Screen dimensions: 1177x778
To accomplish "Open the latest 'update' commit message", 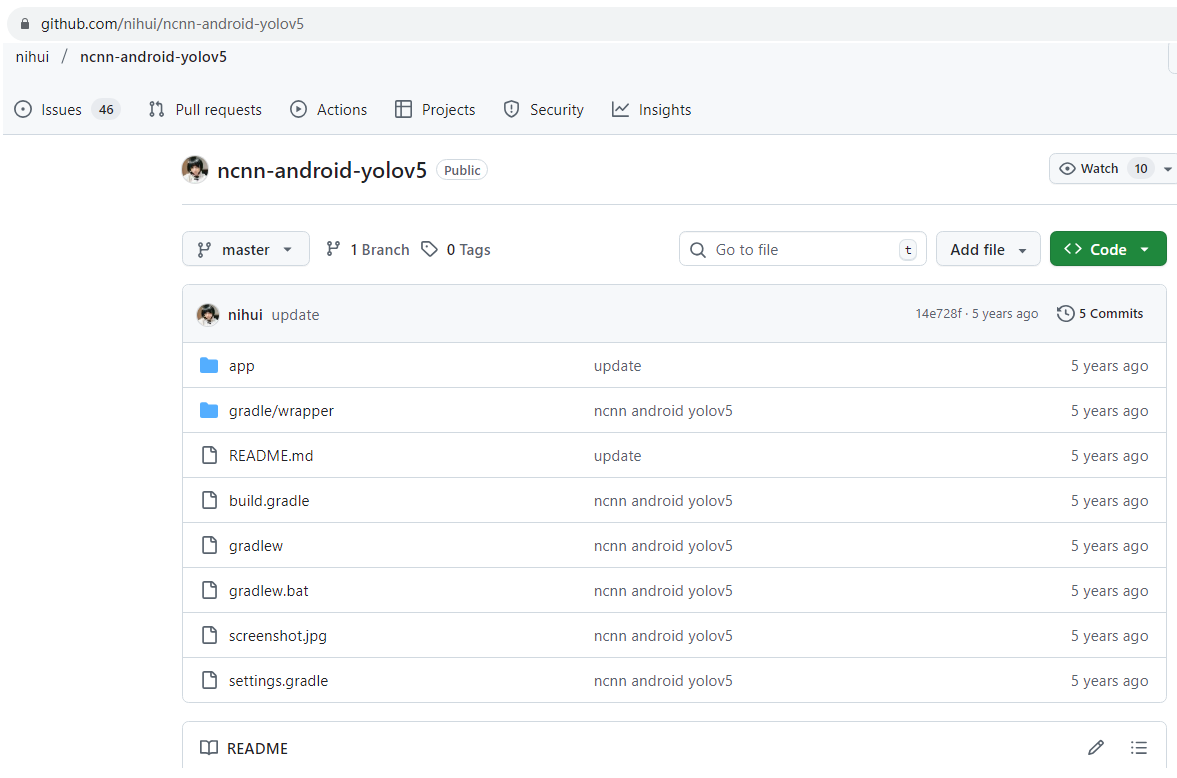I will click(295, 315).
